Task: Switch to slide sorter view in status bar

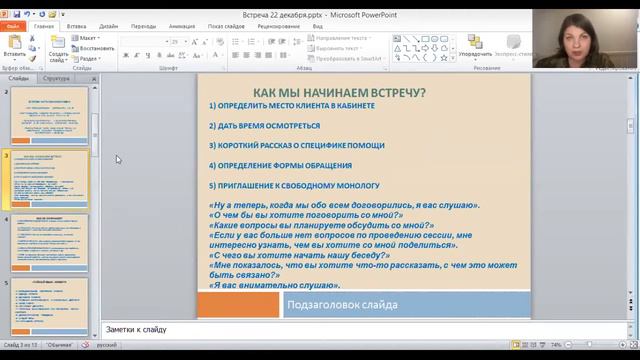Action: [x=525, y=345]
